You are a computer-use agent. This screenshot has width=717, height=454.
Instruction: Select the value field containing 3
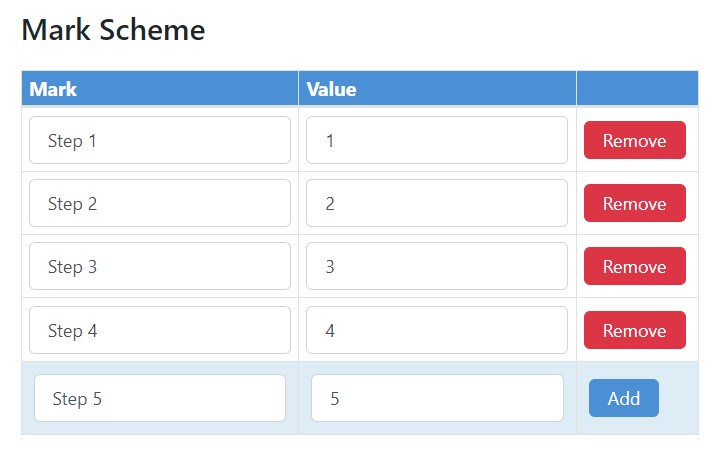(437, 266)
